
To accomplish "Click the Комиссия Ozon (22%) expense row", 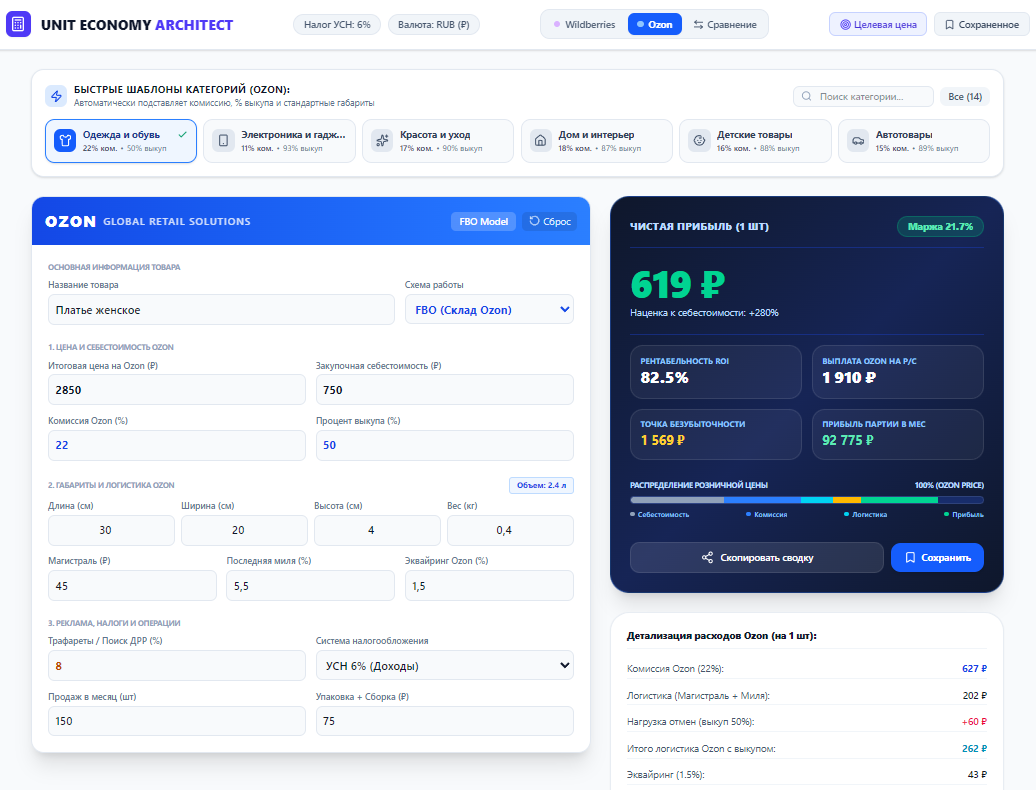I will coord(807,668).
